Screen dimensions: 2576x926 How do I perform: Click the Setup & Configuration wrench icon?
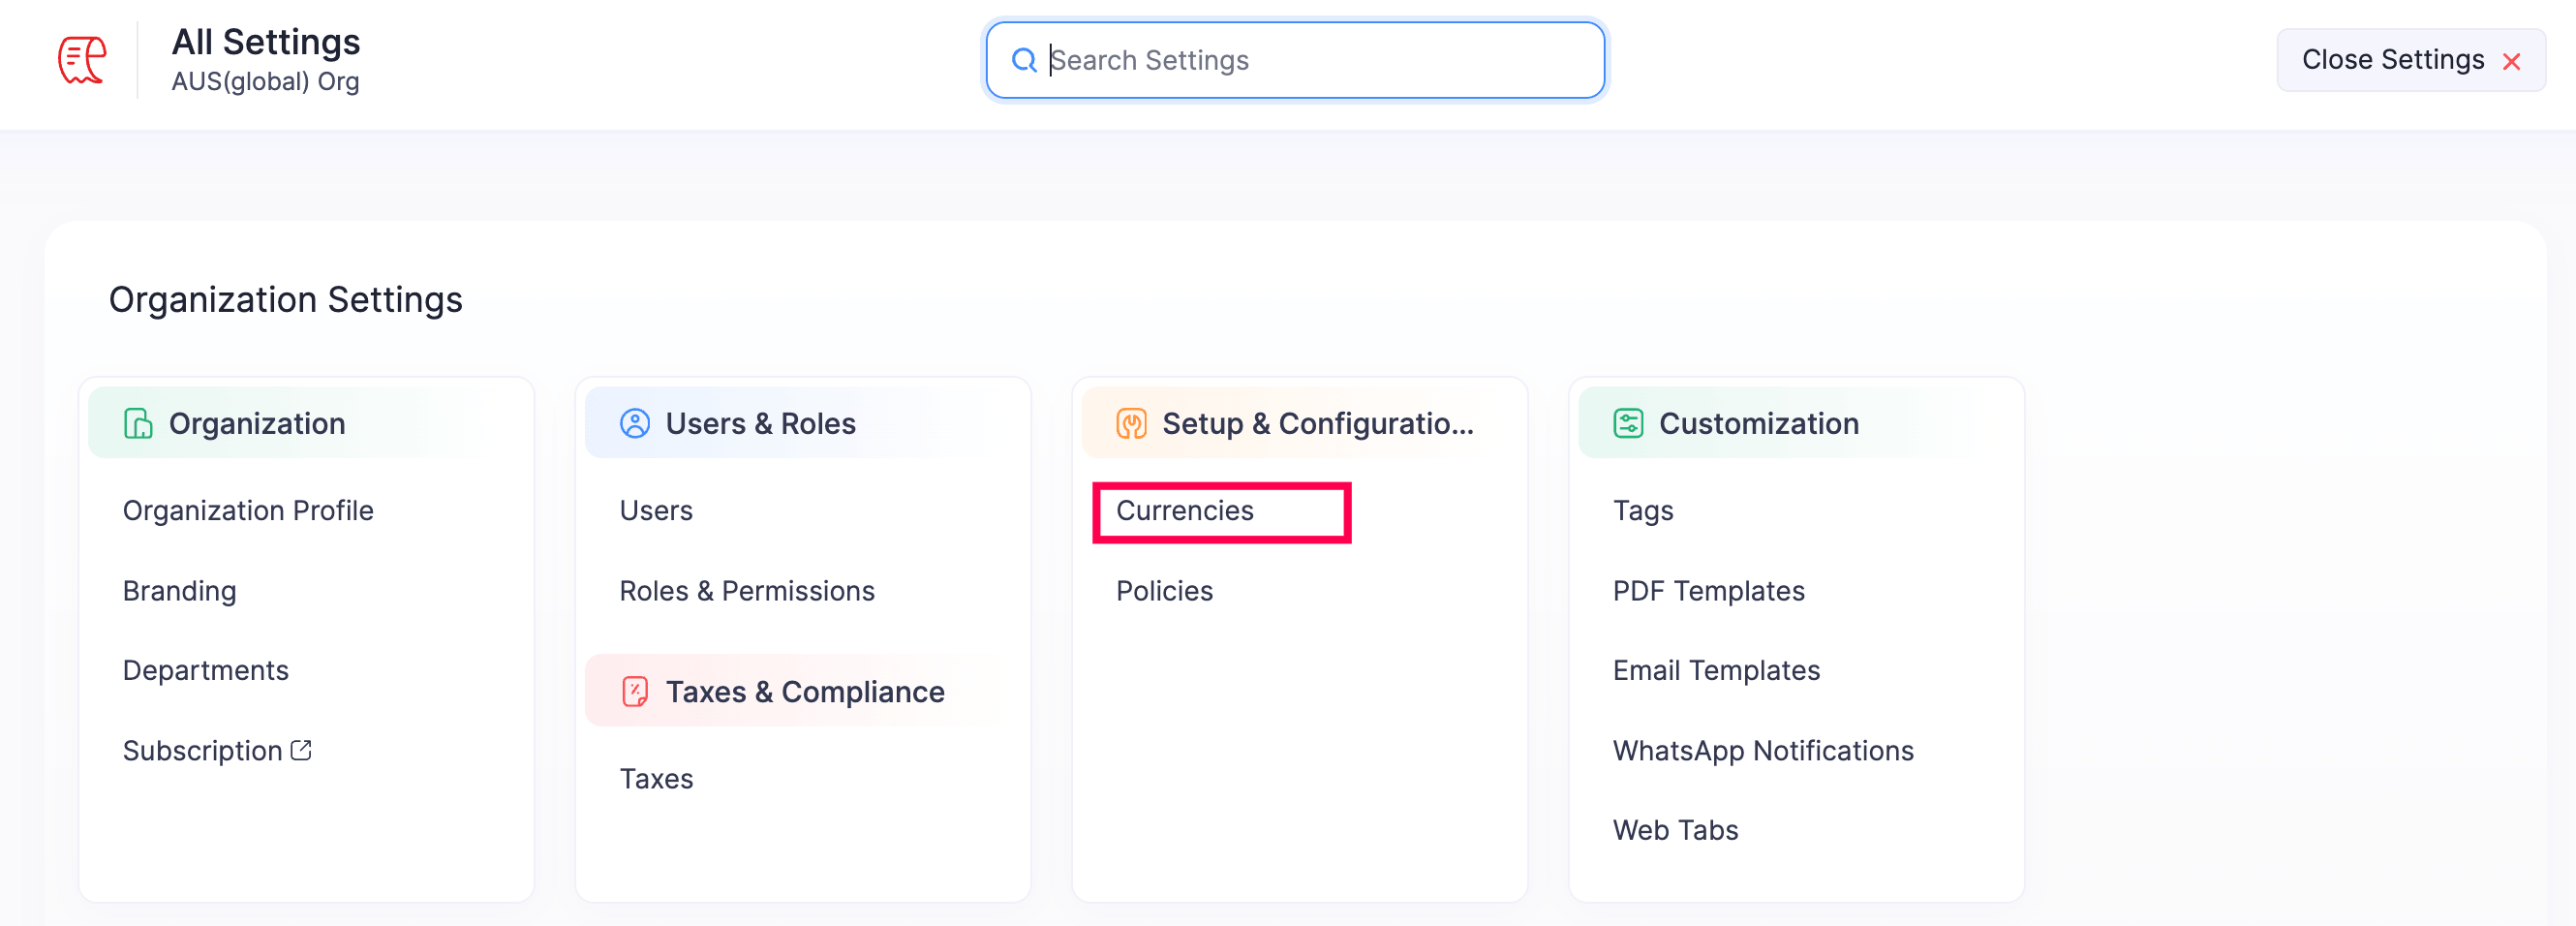(1131, 424)
